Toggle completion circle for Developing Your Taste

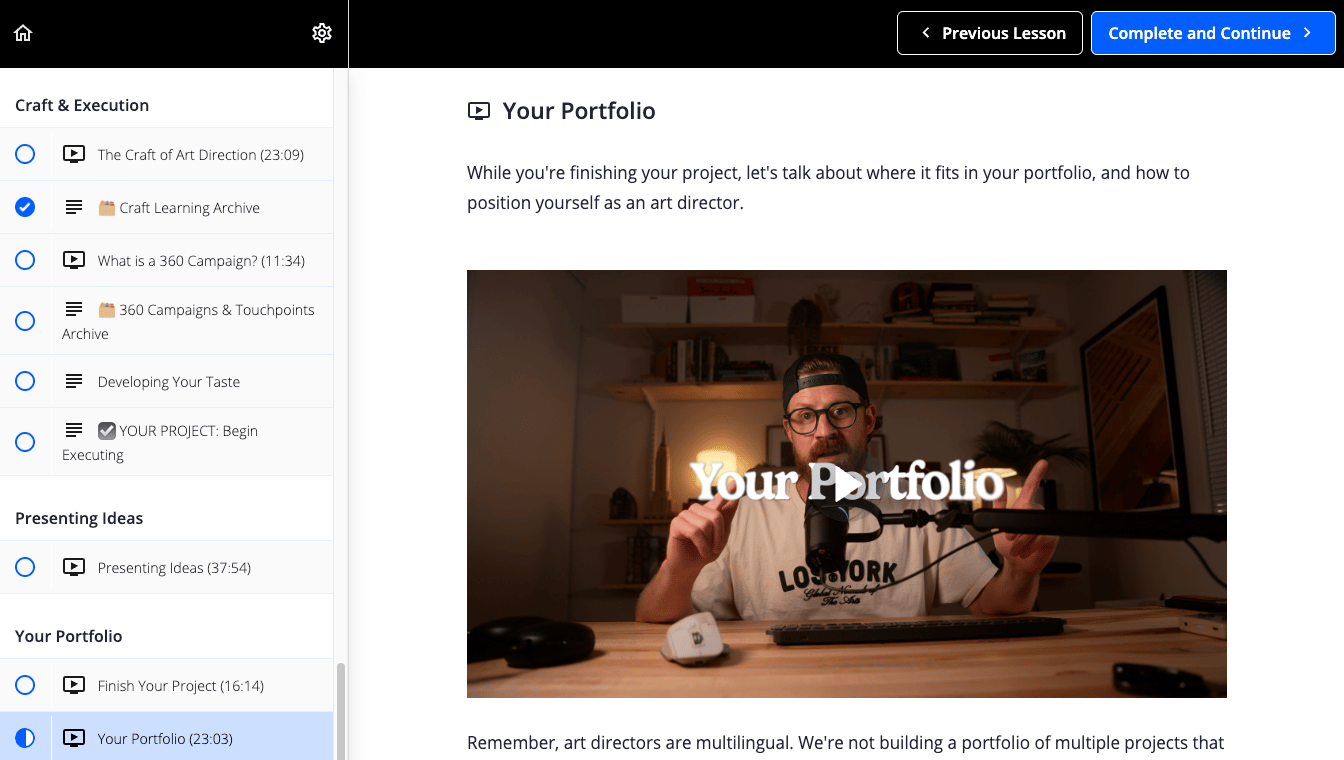pyautogui.click(x=25, y=381)
